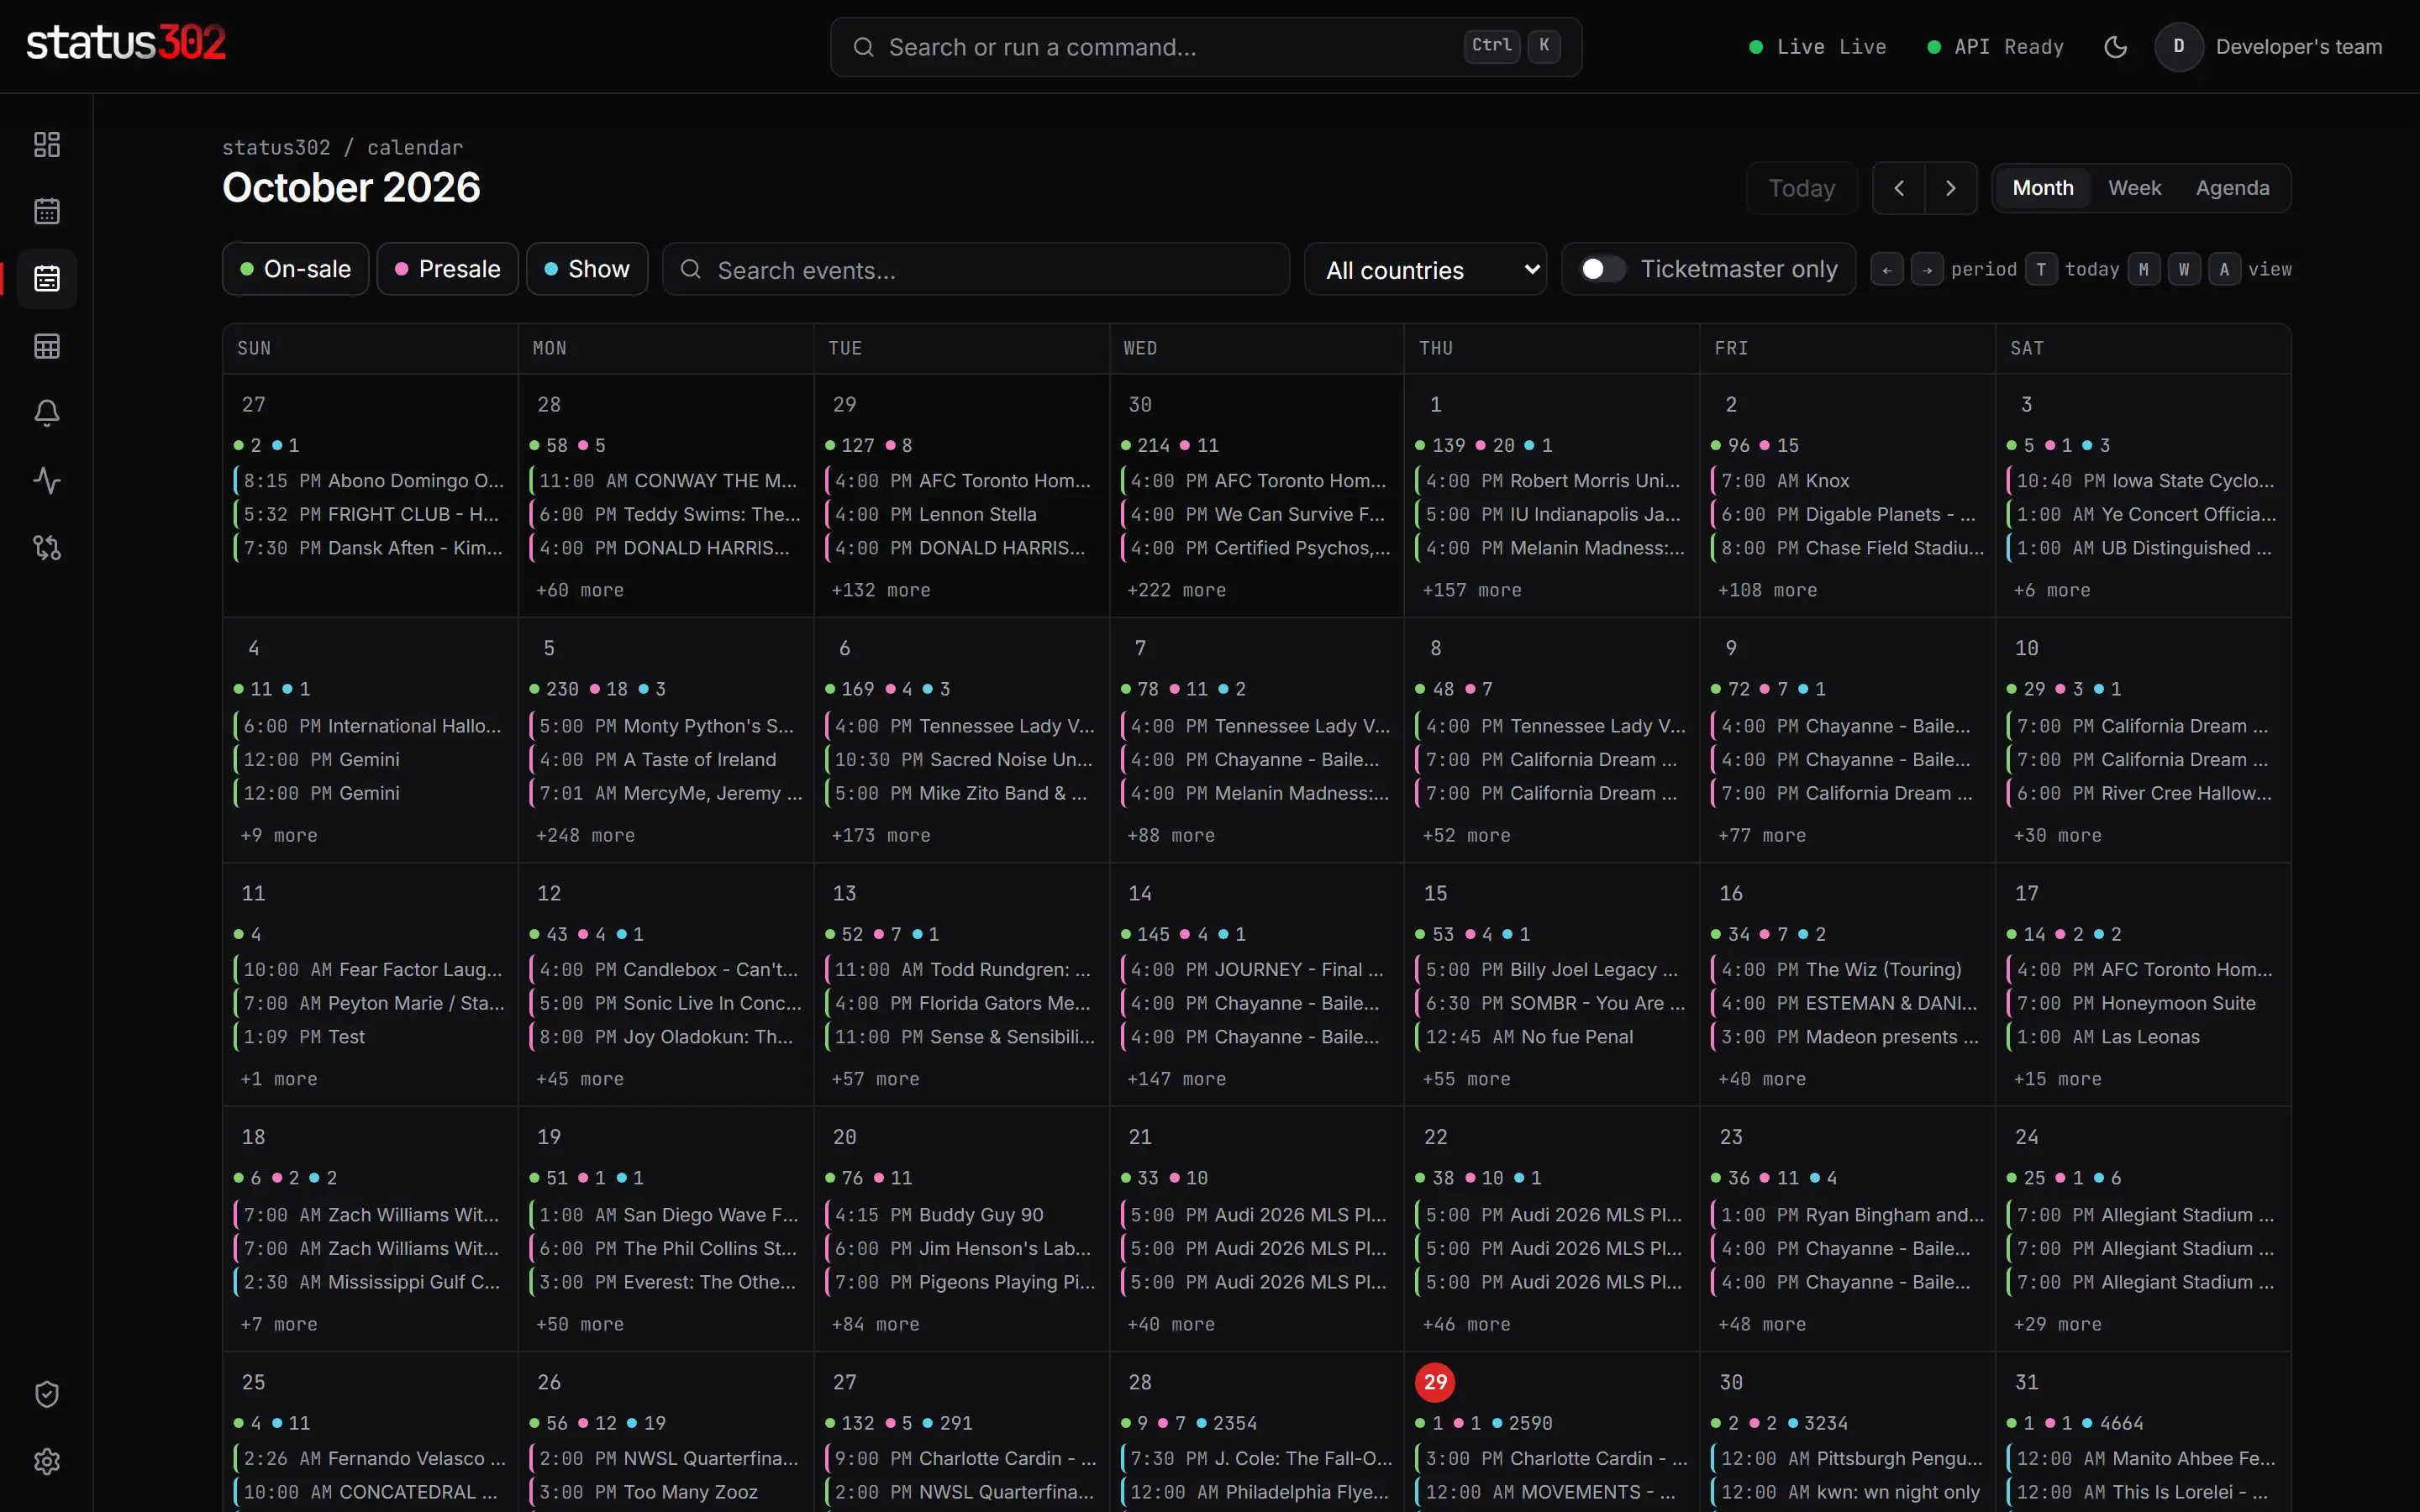Expand +147 more on October 14

(1176, 1079)
